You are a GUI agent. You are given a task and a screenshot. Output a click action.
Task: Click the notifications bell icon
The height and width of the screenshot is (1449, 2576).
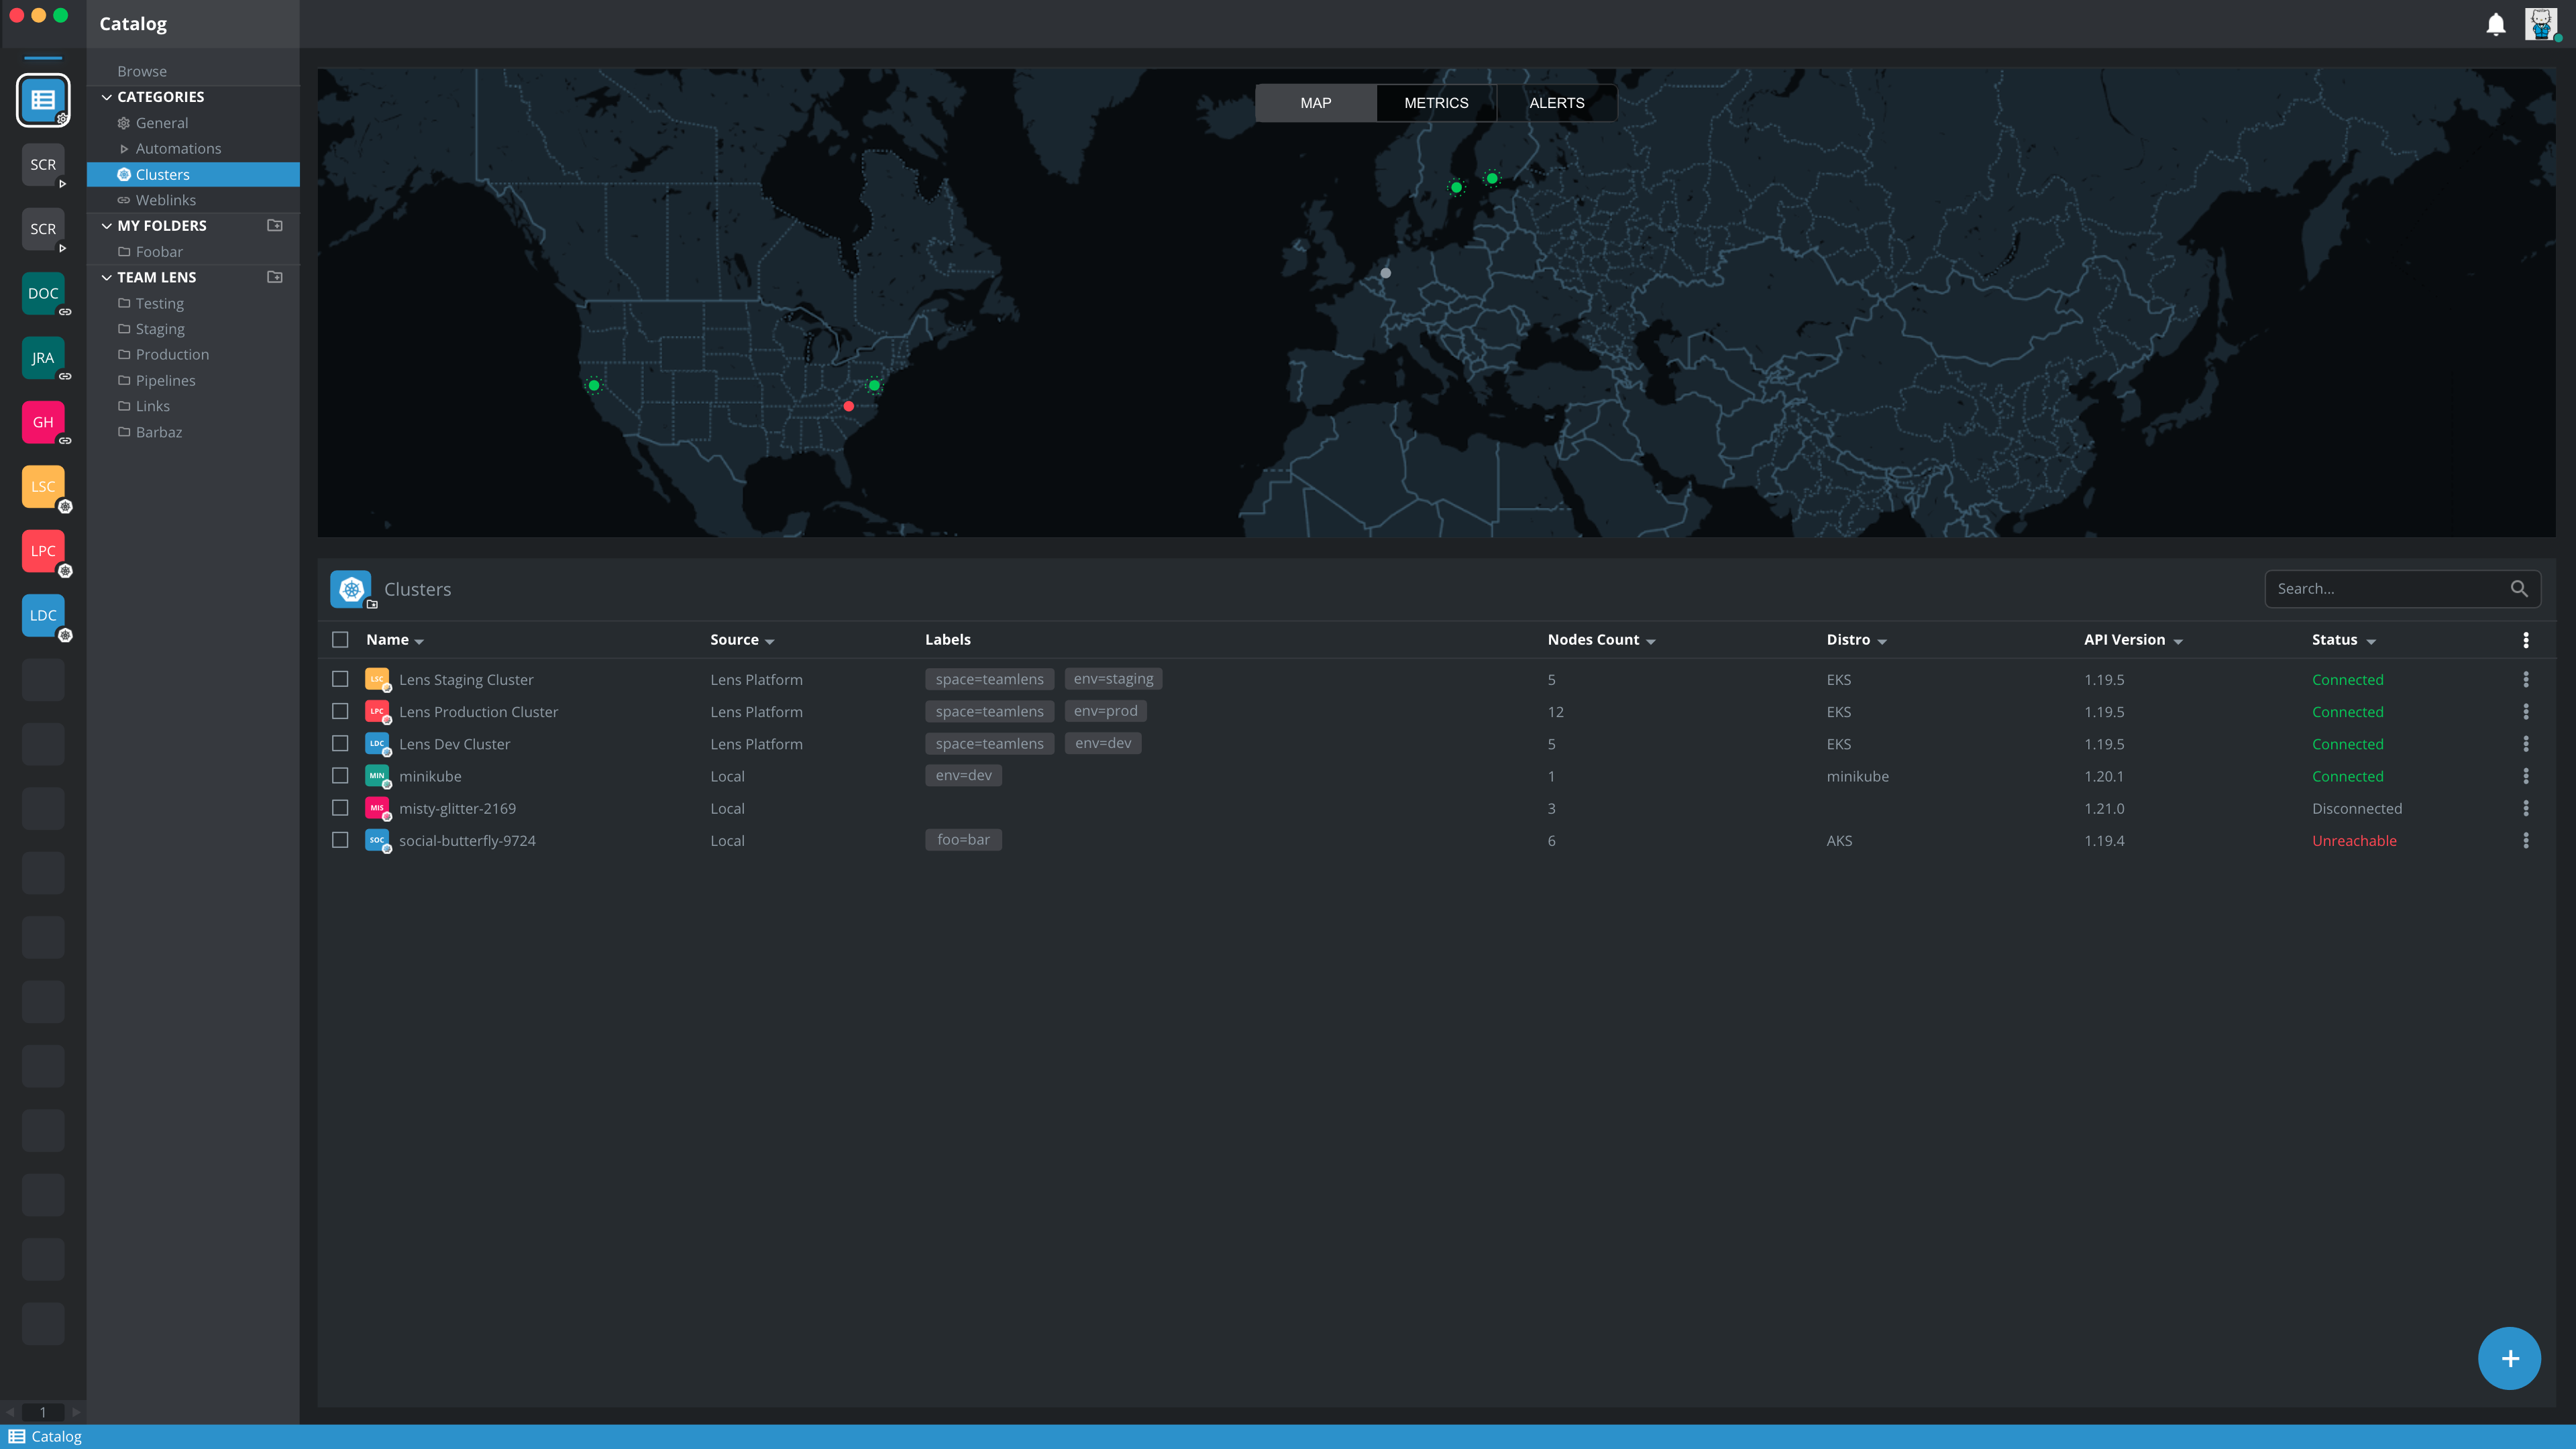[2495, 24]
